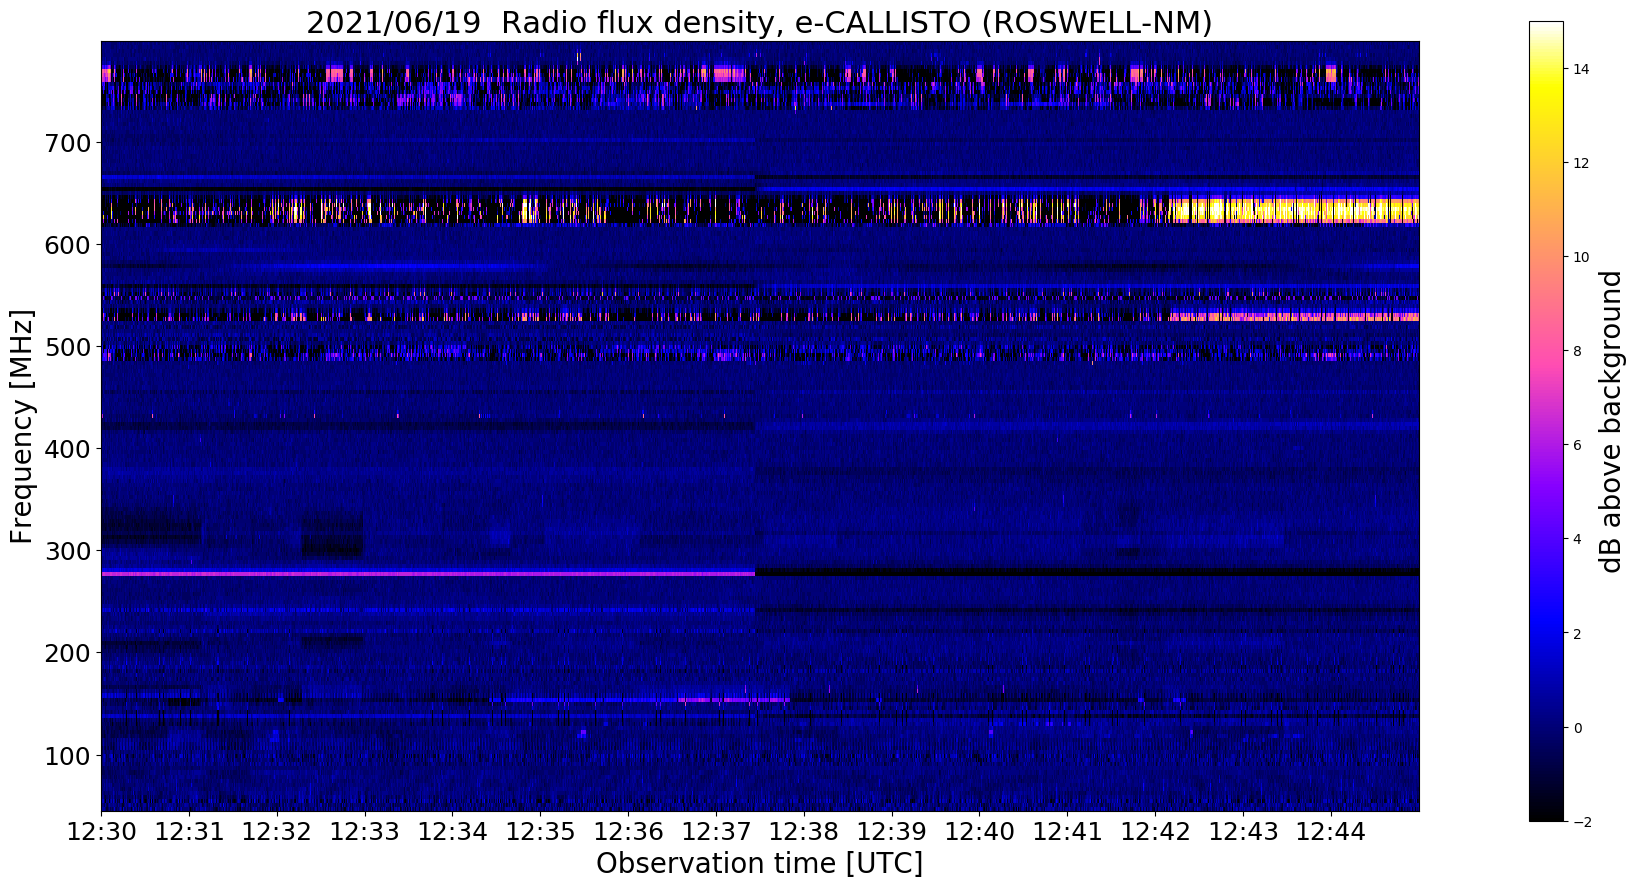The height and width of the screenshot is (888, 1636).
Task: Click the colorbar tick label 12
Action: pyautogui.click(x=1582, y=163)
